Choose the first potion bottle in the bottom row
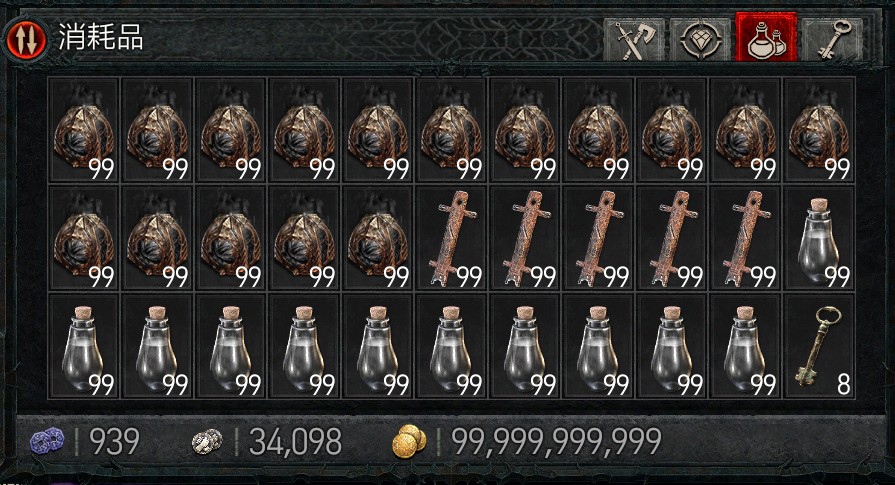Image resolution: width=895 pixels, height=485 pixels. click(83, 346)
